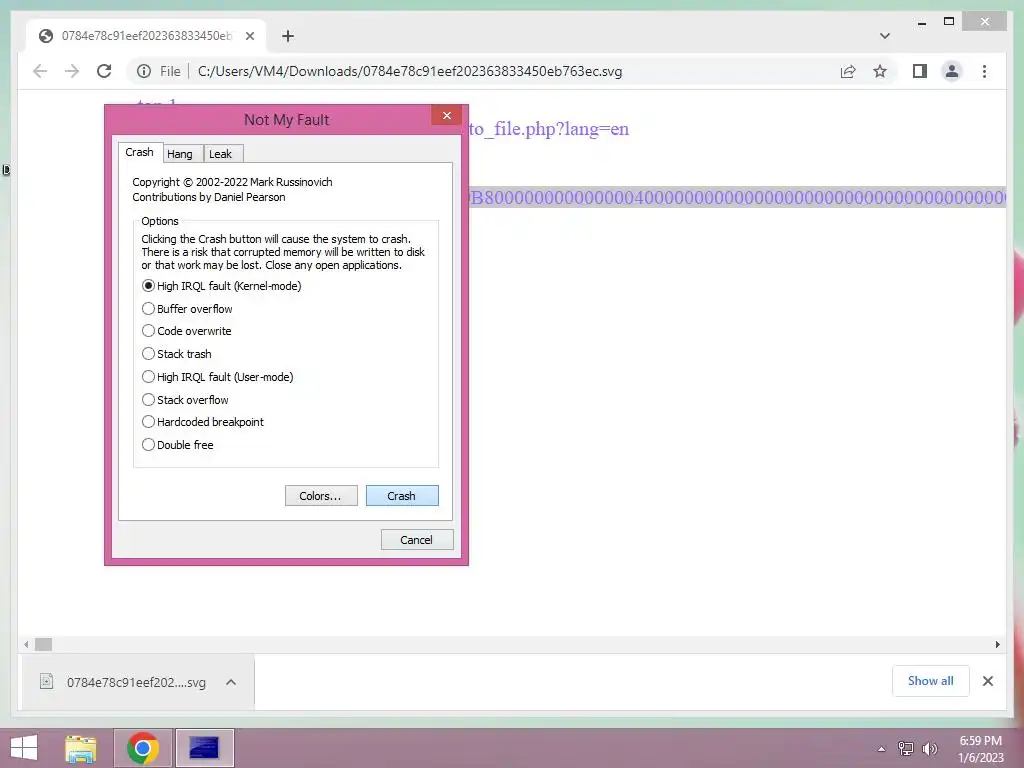Click the Crash button
The width and height of the screenshot is (1024, 768).
402,496
